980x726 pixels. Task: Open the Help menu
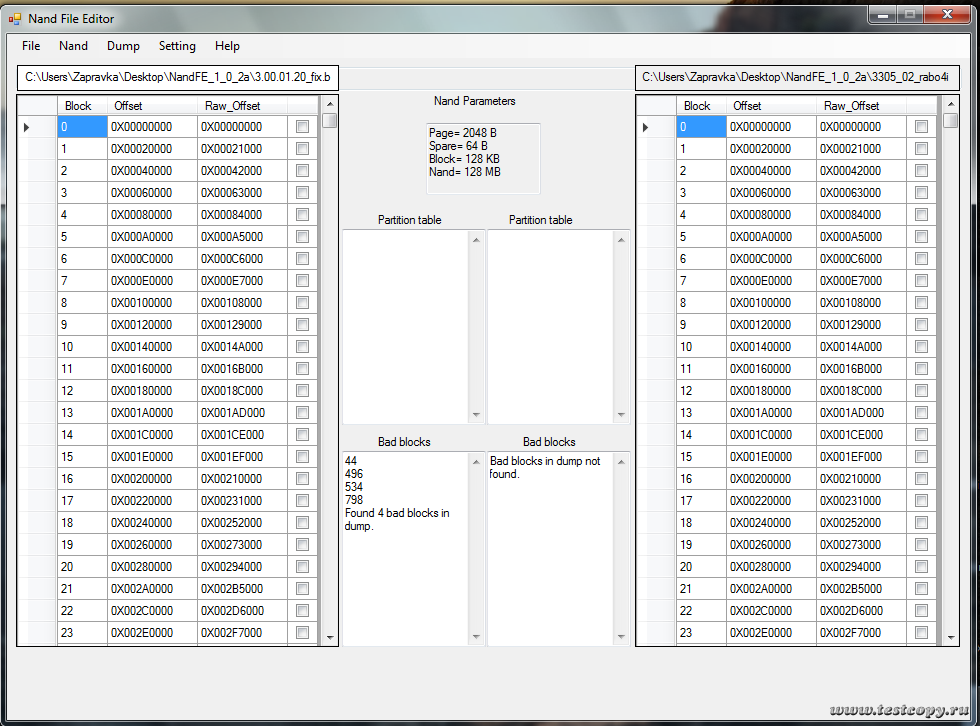click(227, 46)
